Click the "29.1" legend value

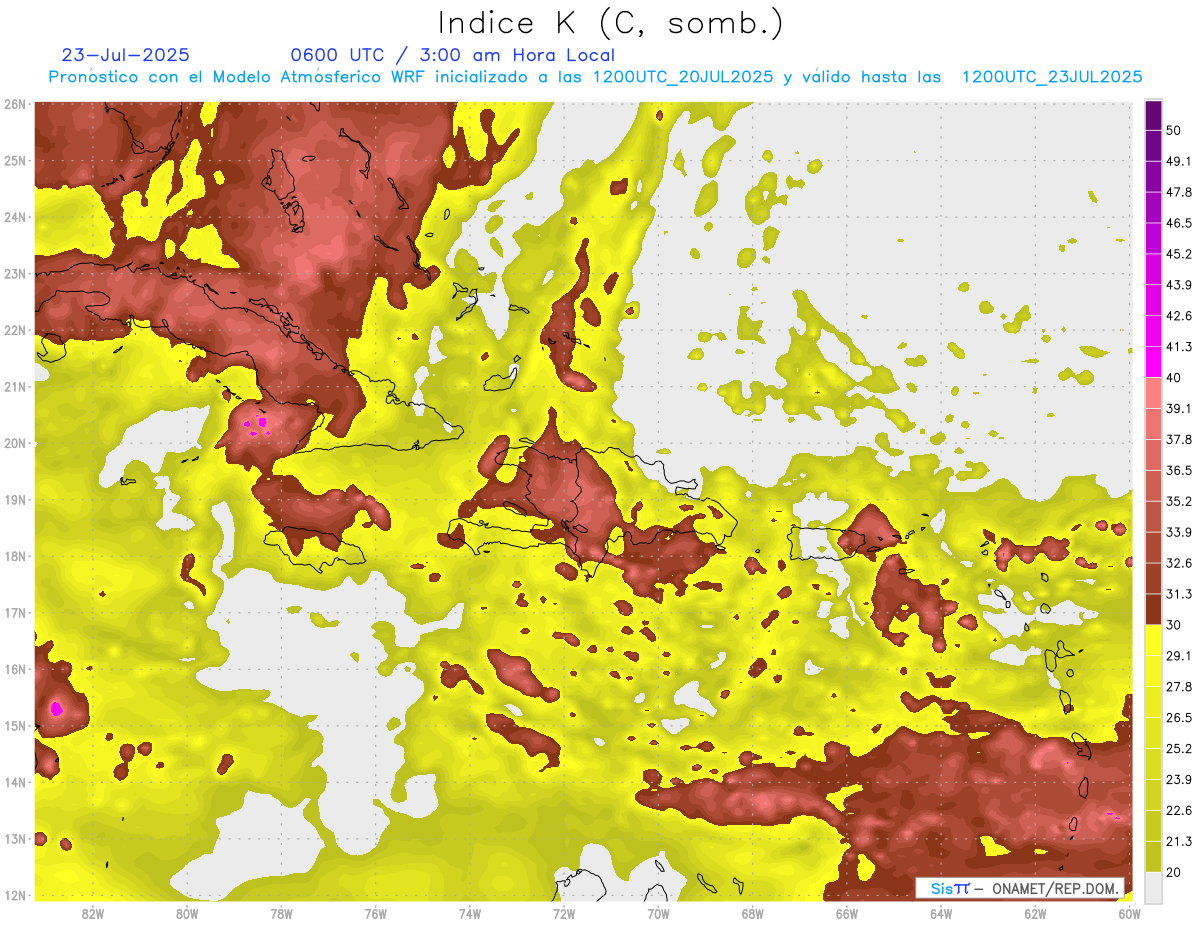1177,656
